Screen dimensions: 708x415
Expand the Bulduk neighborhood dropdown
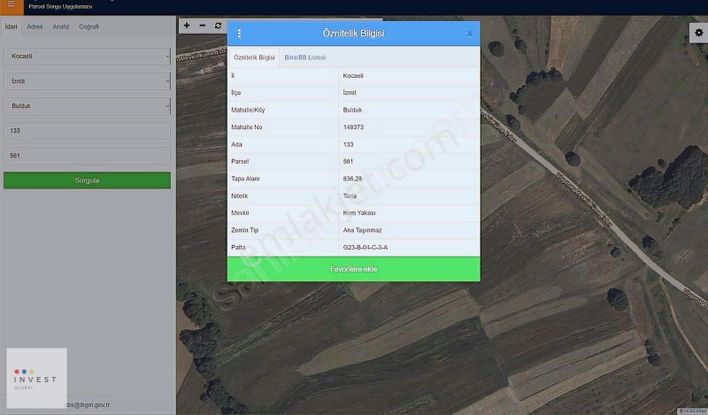(87, 106)
